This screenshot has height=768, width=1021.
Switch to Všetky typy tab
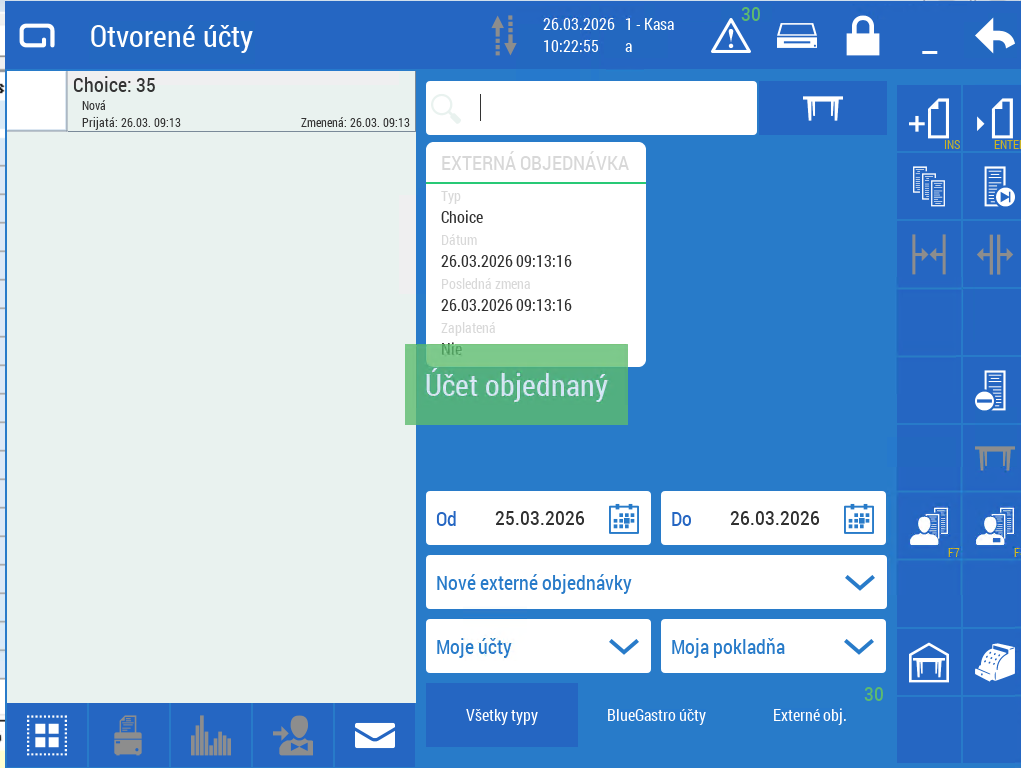coord(502,715)
